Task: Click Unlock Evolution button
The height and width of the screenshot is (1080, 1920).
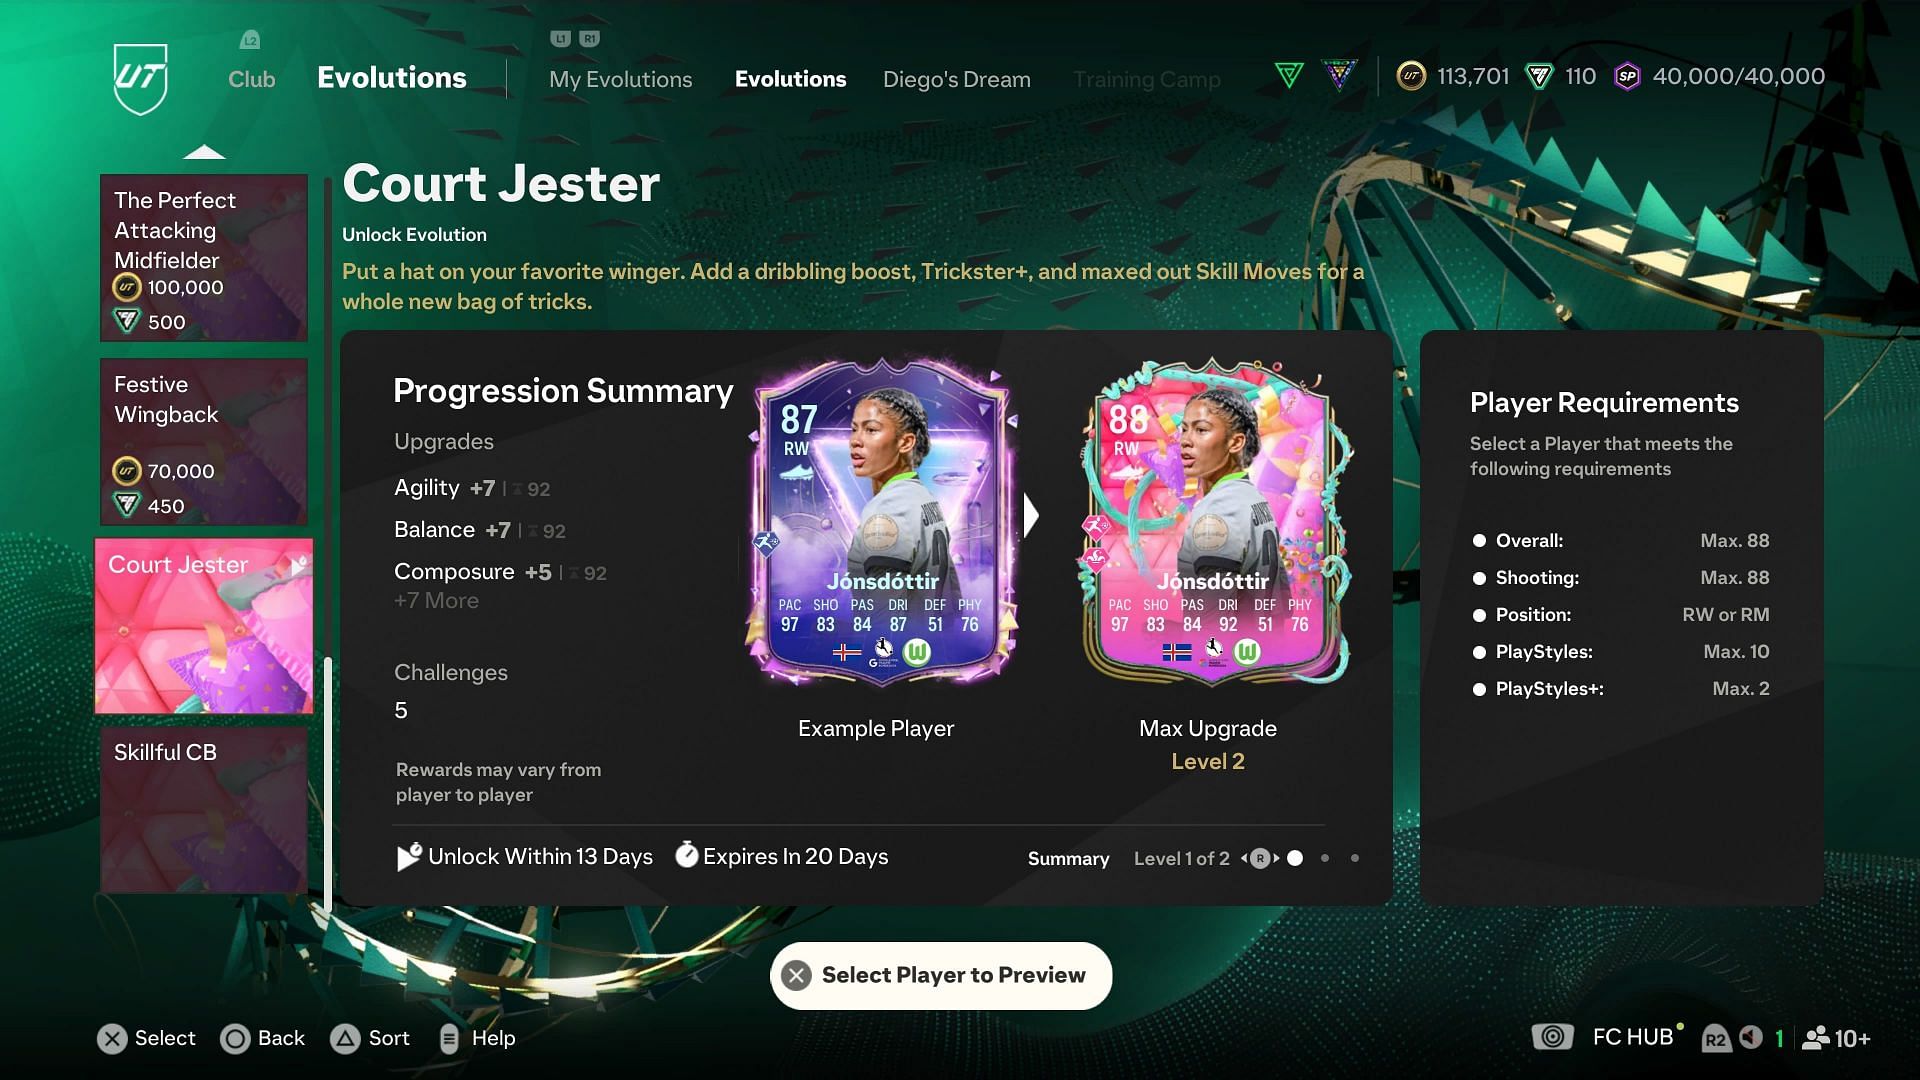Action: 413,233
